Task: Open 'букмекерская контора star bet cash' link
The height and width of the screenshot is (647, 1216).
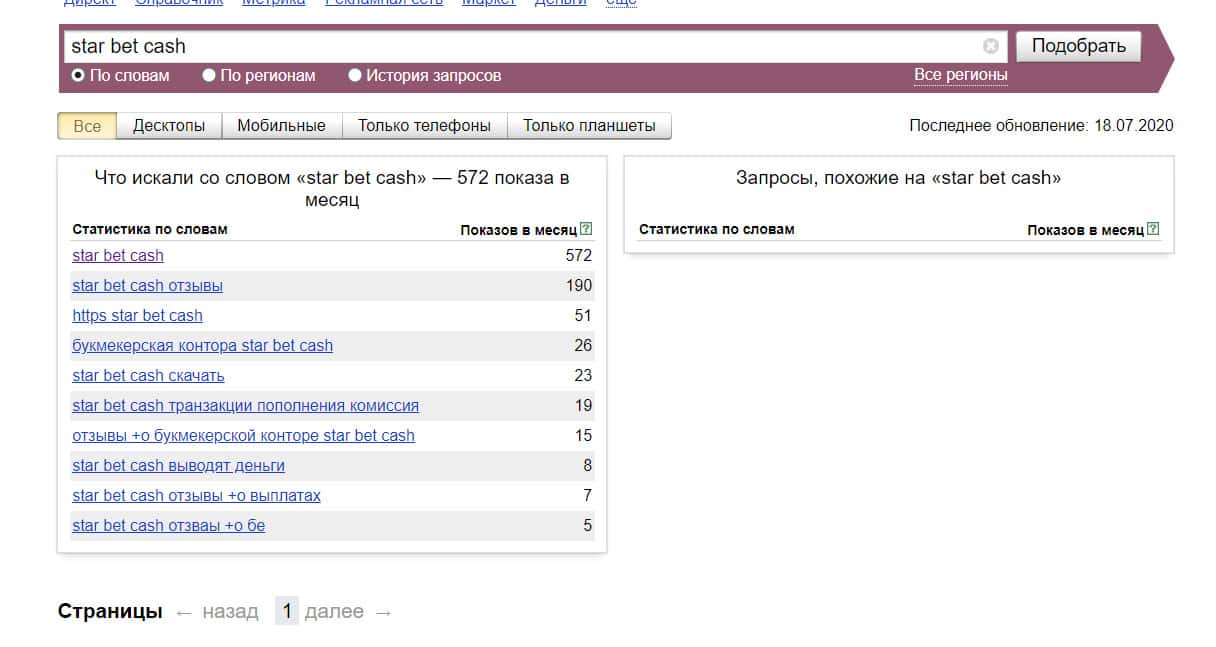Action: pyautogui.click(x=202, y=345)
